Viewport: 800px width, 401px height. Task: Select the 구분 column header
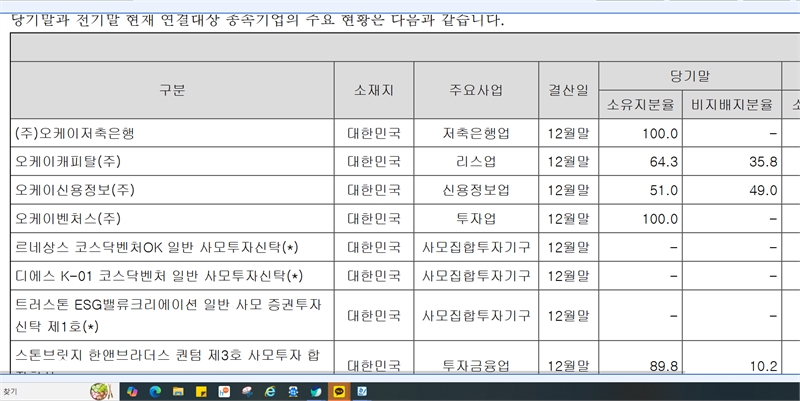tap(172, 89)
